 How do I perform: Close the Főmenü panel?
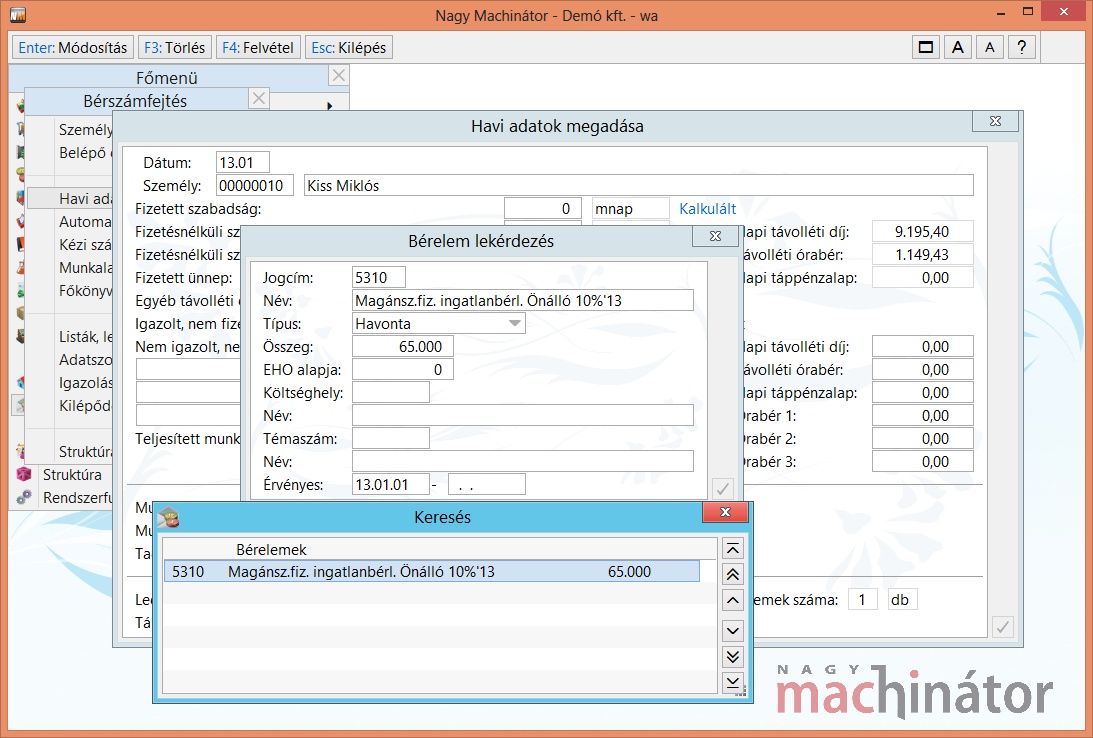339,75
